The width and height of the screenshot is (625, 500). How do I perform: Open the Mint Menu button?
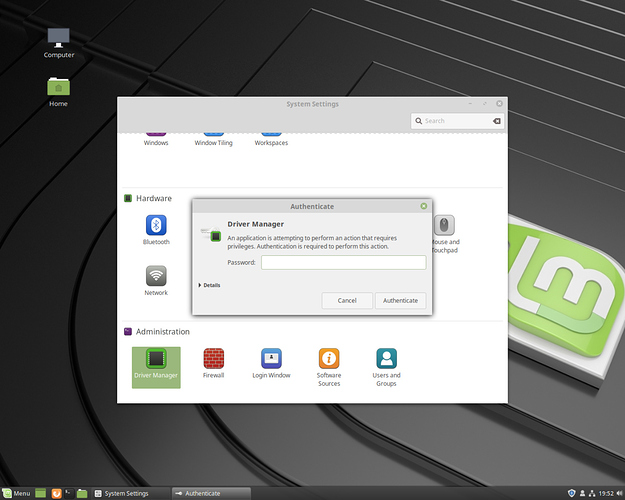pos(16,493)
